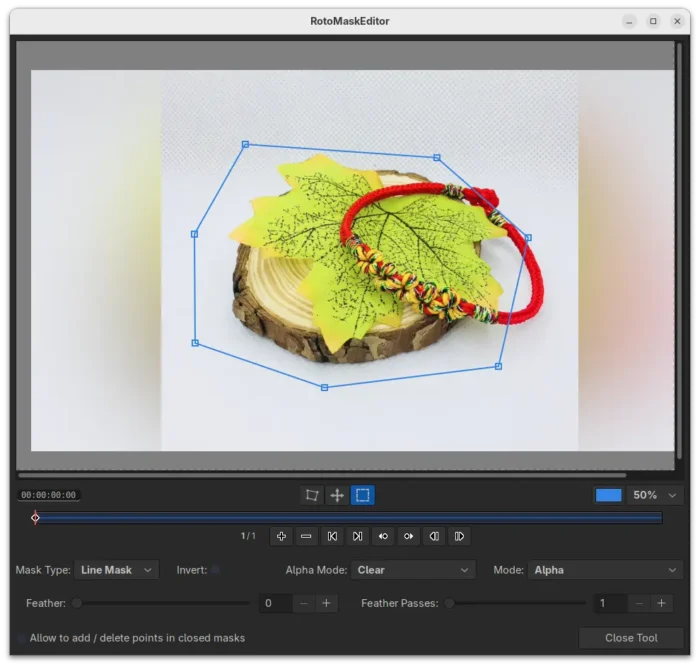This screenshot has height=667, width=700.
Task: Click the Close Tool button
Action: (631, 638)
